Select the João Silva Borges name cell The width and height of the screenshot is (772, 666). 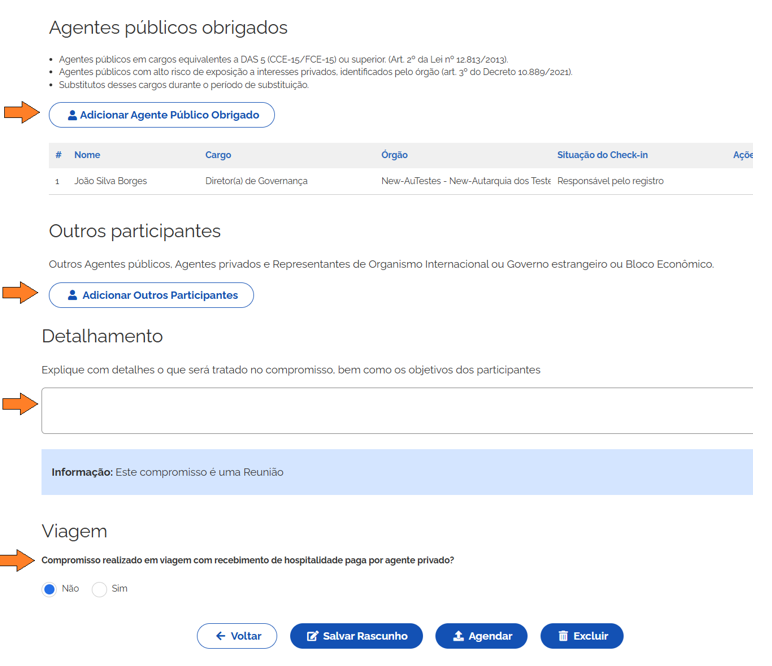tap(111, 181)
